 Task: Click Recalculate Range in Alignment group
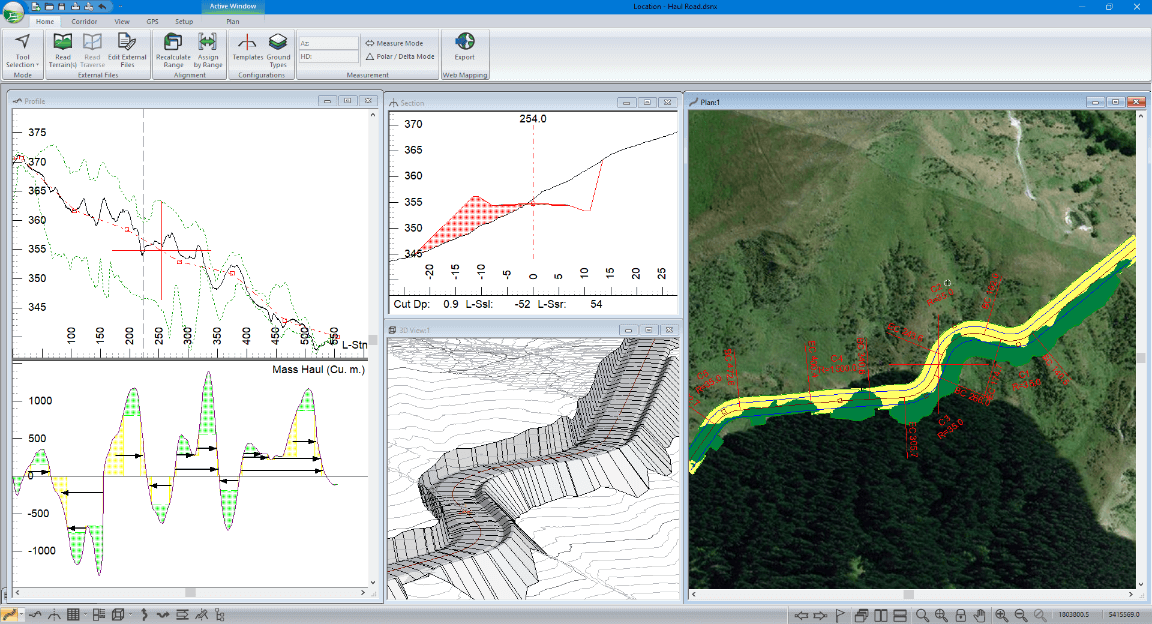pyautogui.click(x=172, y=43)
